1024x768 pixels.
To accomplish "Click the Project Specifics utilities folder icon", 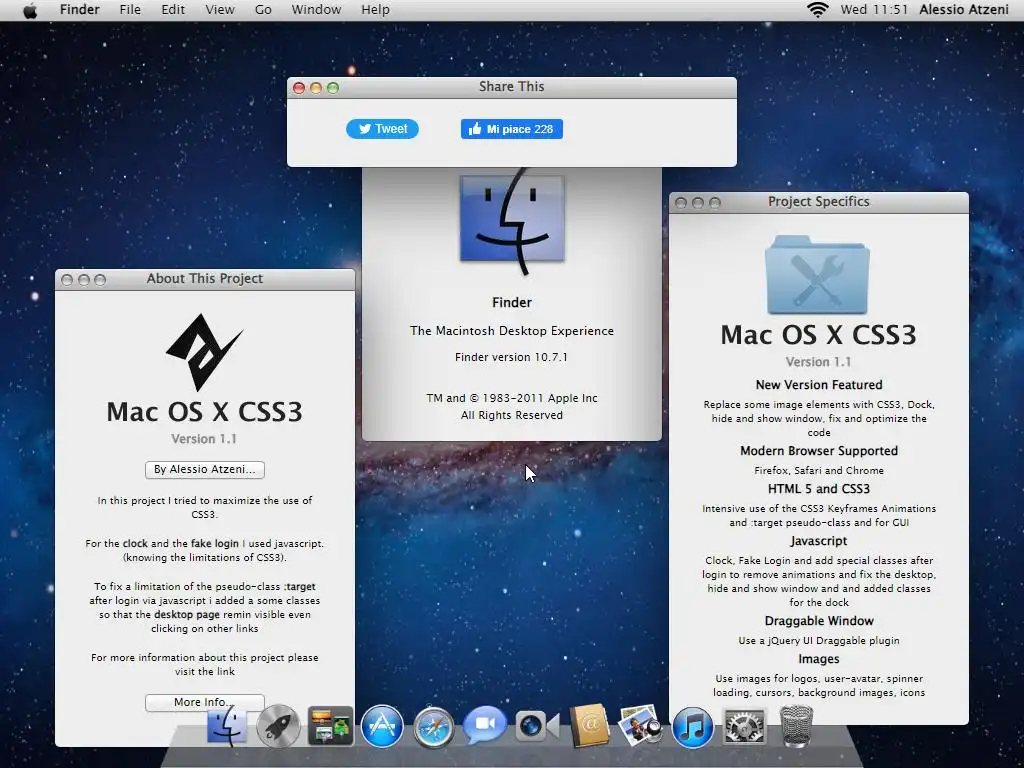I will [818, 275].
